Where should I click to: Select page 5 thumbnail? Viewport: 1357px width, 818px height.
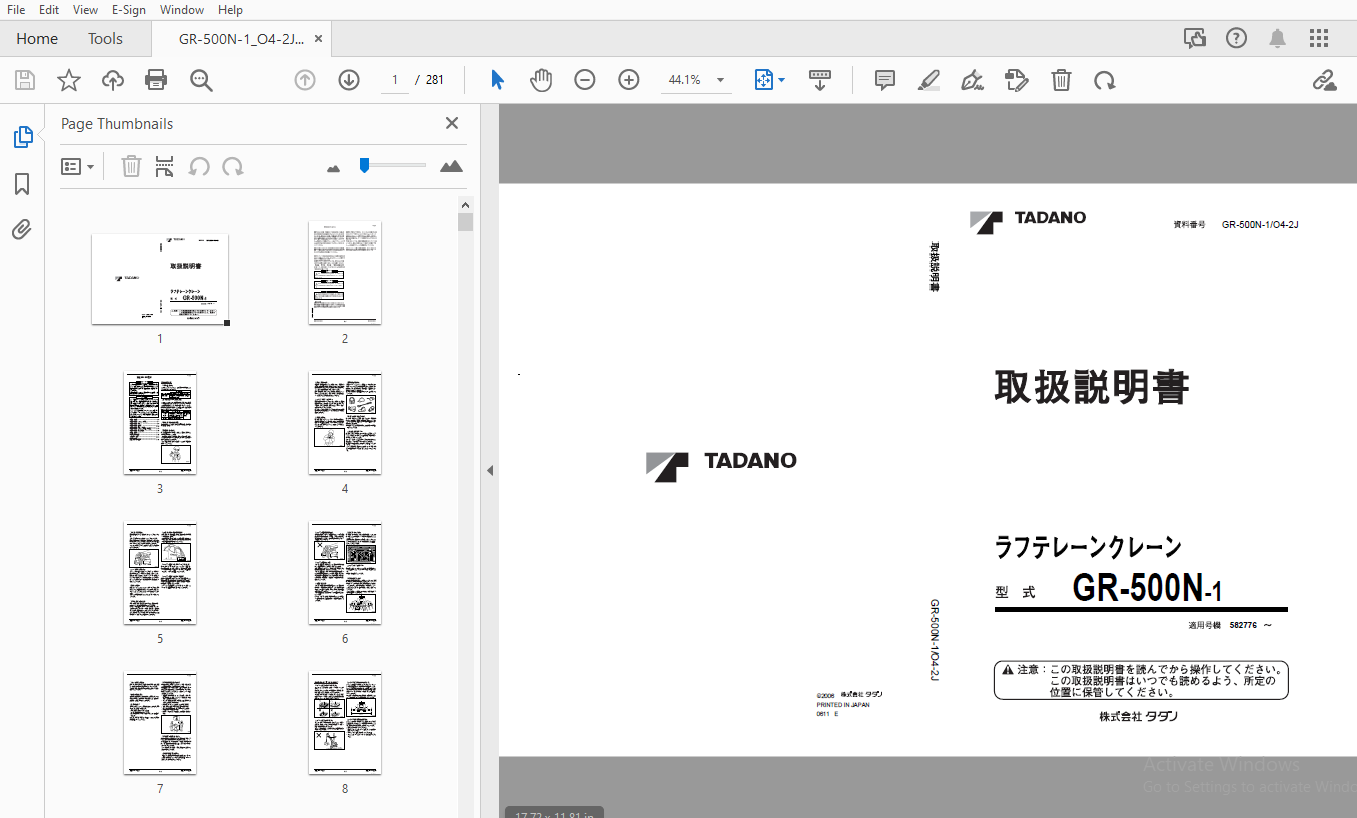click(x=160, y=573)
